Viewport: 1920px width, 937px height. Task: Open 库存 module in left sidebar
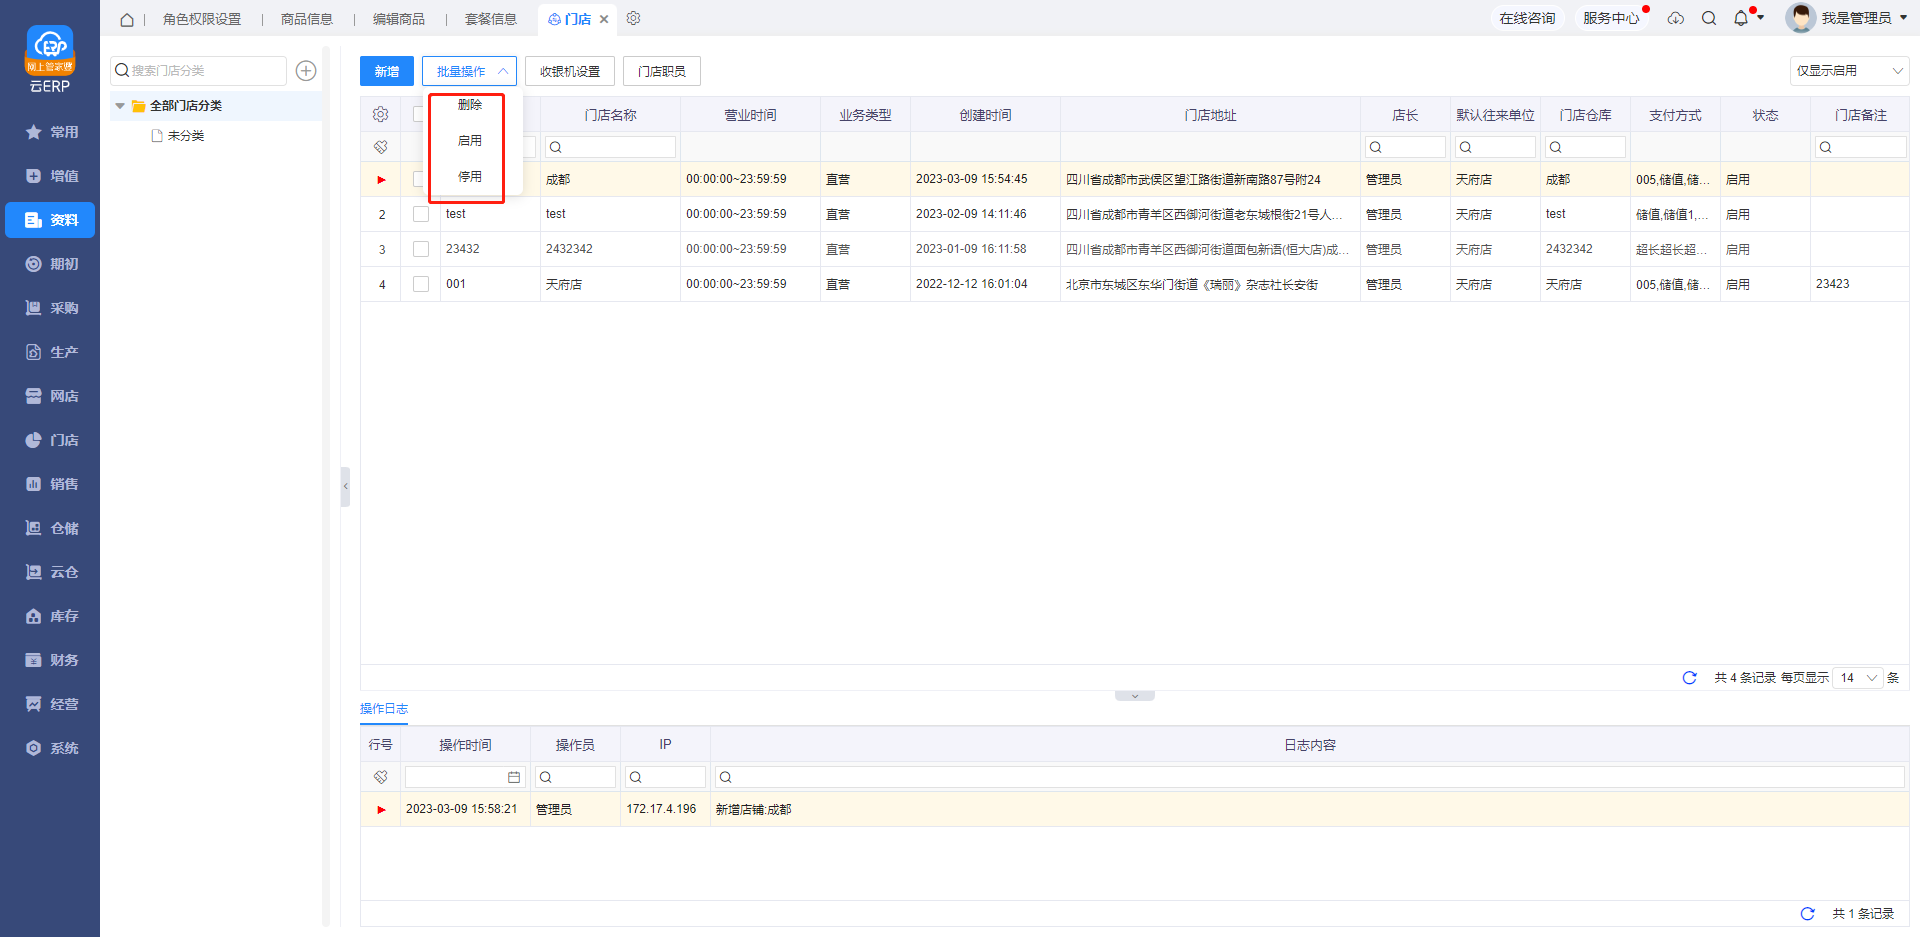pos(50,616)
